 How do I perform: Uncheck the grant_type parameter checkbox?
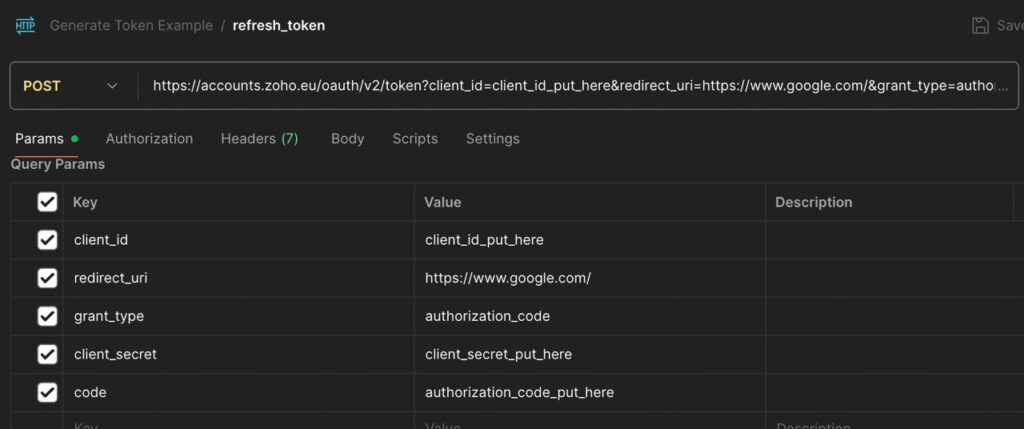47,316
